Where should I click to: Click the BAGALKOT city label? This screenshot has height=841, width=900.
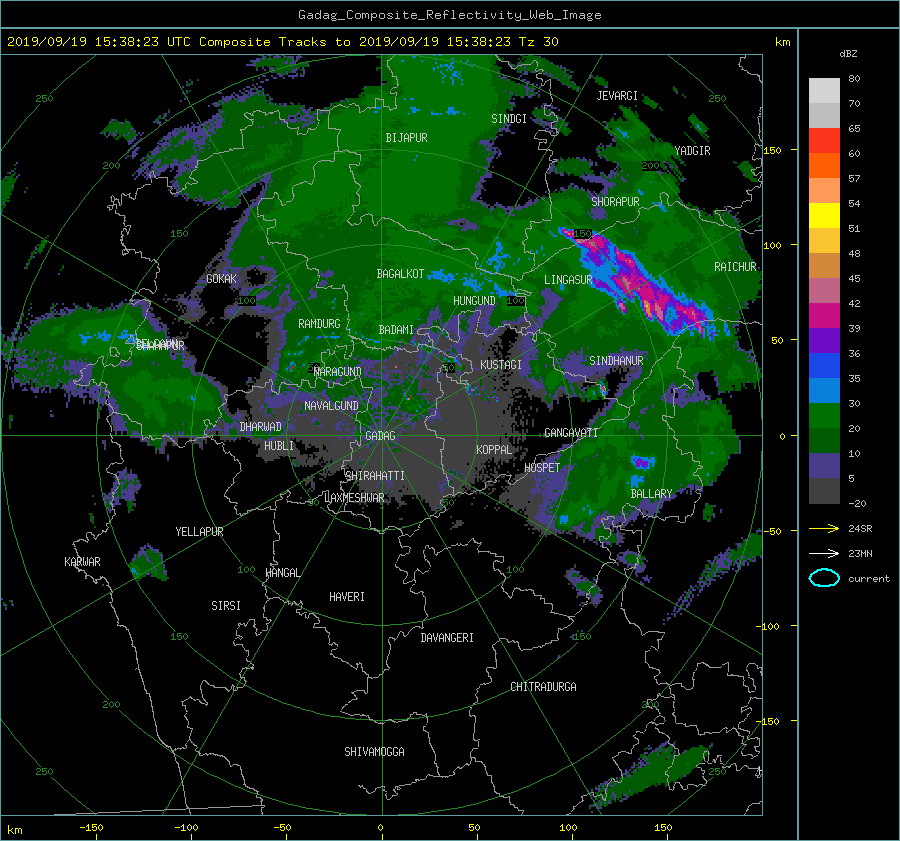(400, 274)
